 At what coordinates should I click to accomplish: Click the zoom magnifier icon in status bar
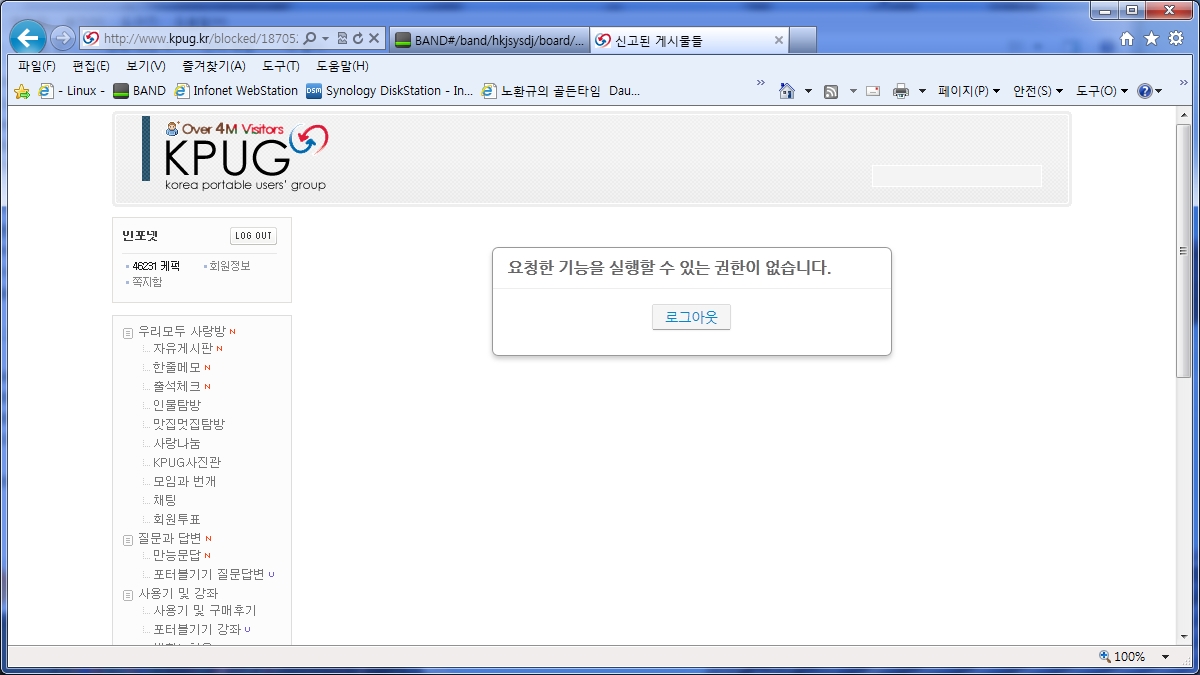point(1104,657)
